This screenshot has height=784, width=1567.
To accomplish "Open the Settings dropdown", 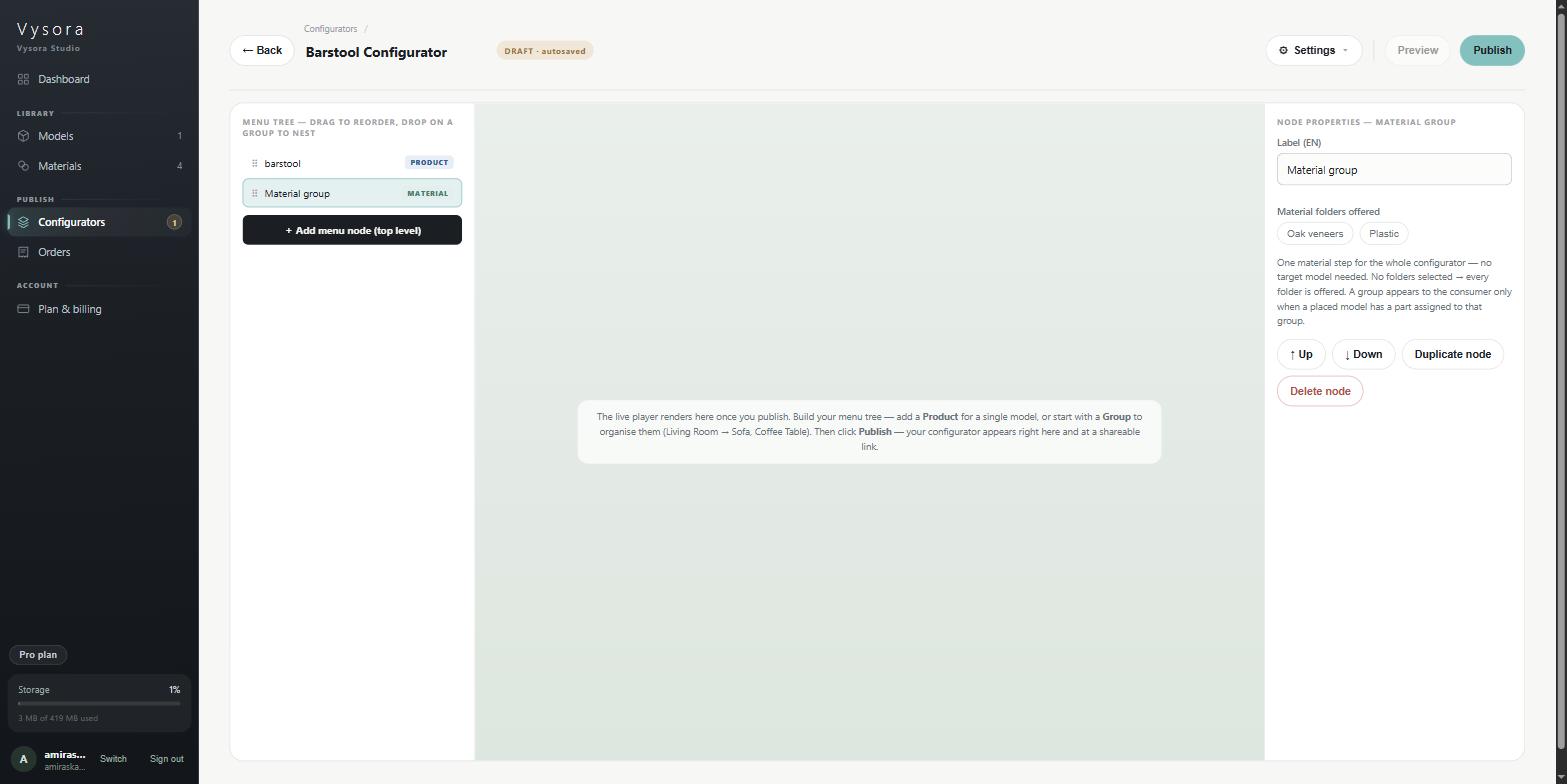I will [1314, 50].
